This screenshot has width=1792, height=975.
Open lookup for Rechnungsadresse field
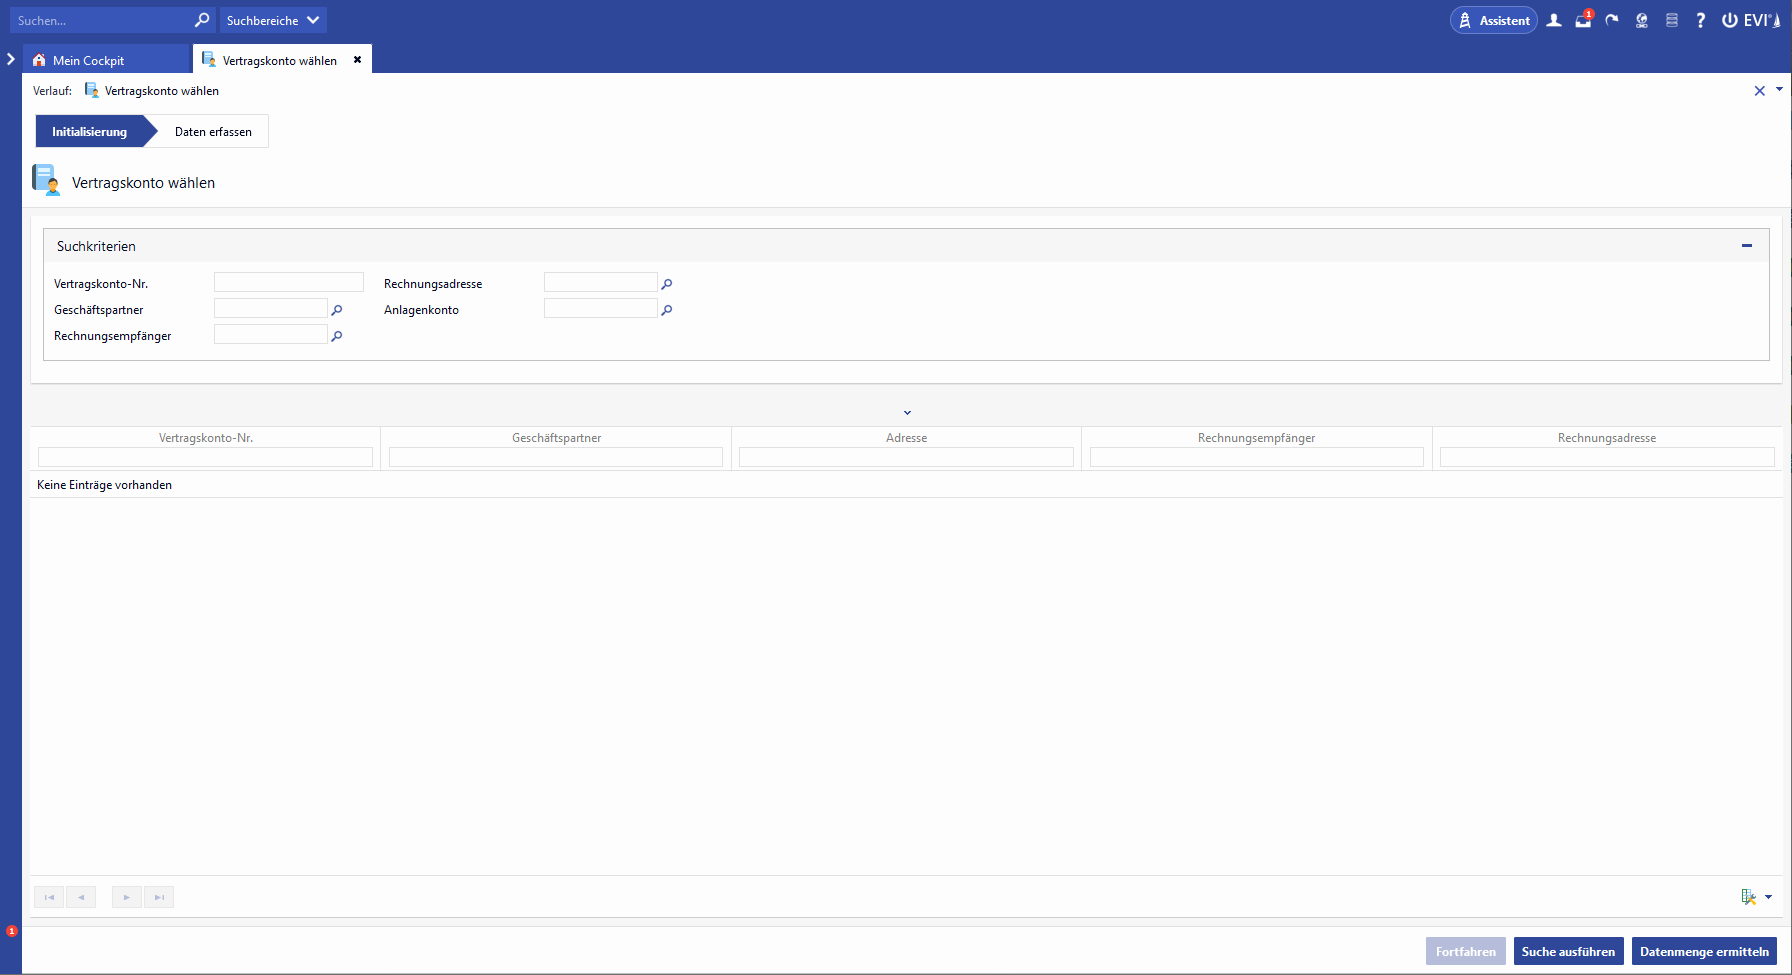point(667,284)
